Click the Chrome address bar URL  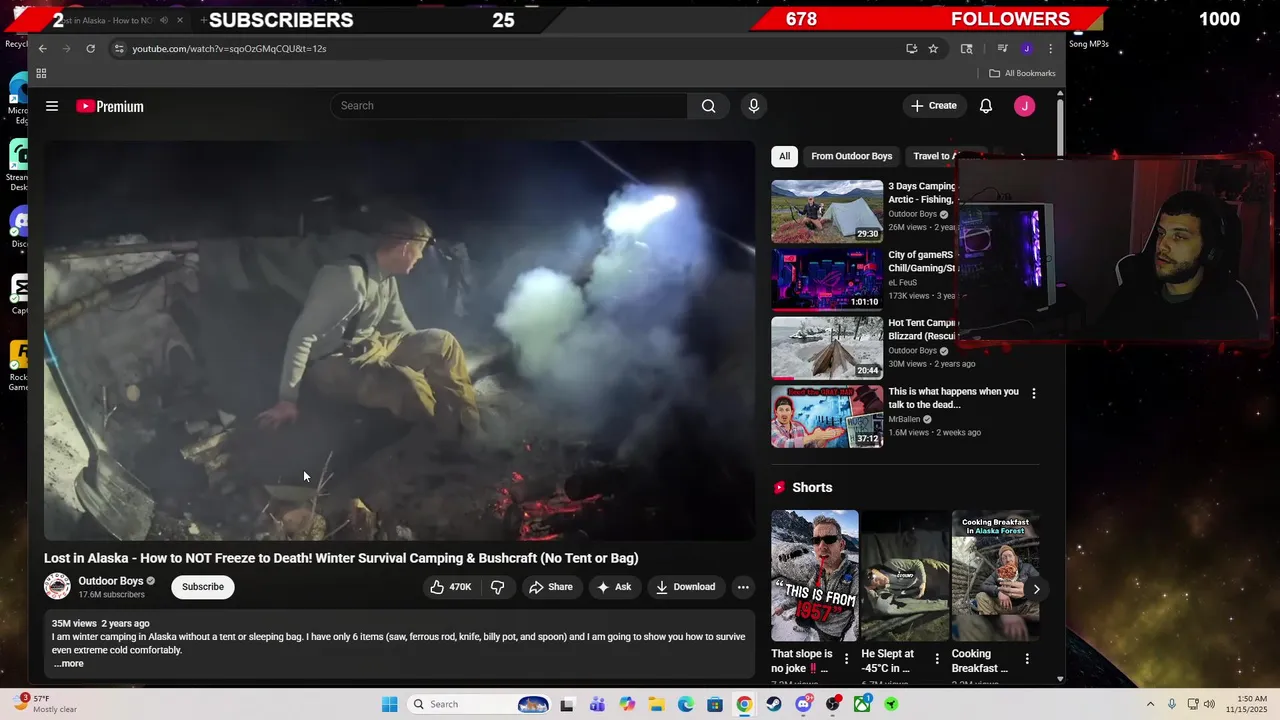(229, 48)
